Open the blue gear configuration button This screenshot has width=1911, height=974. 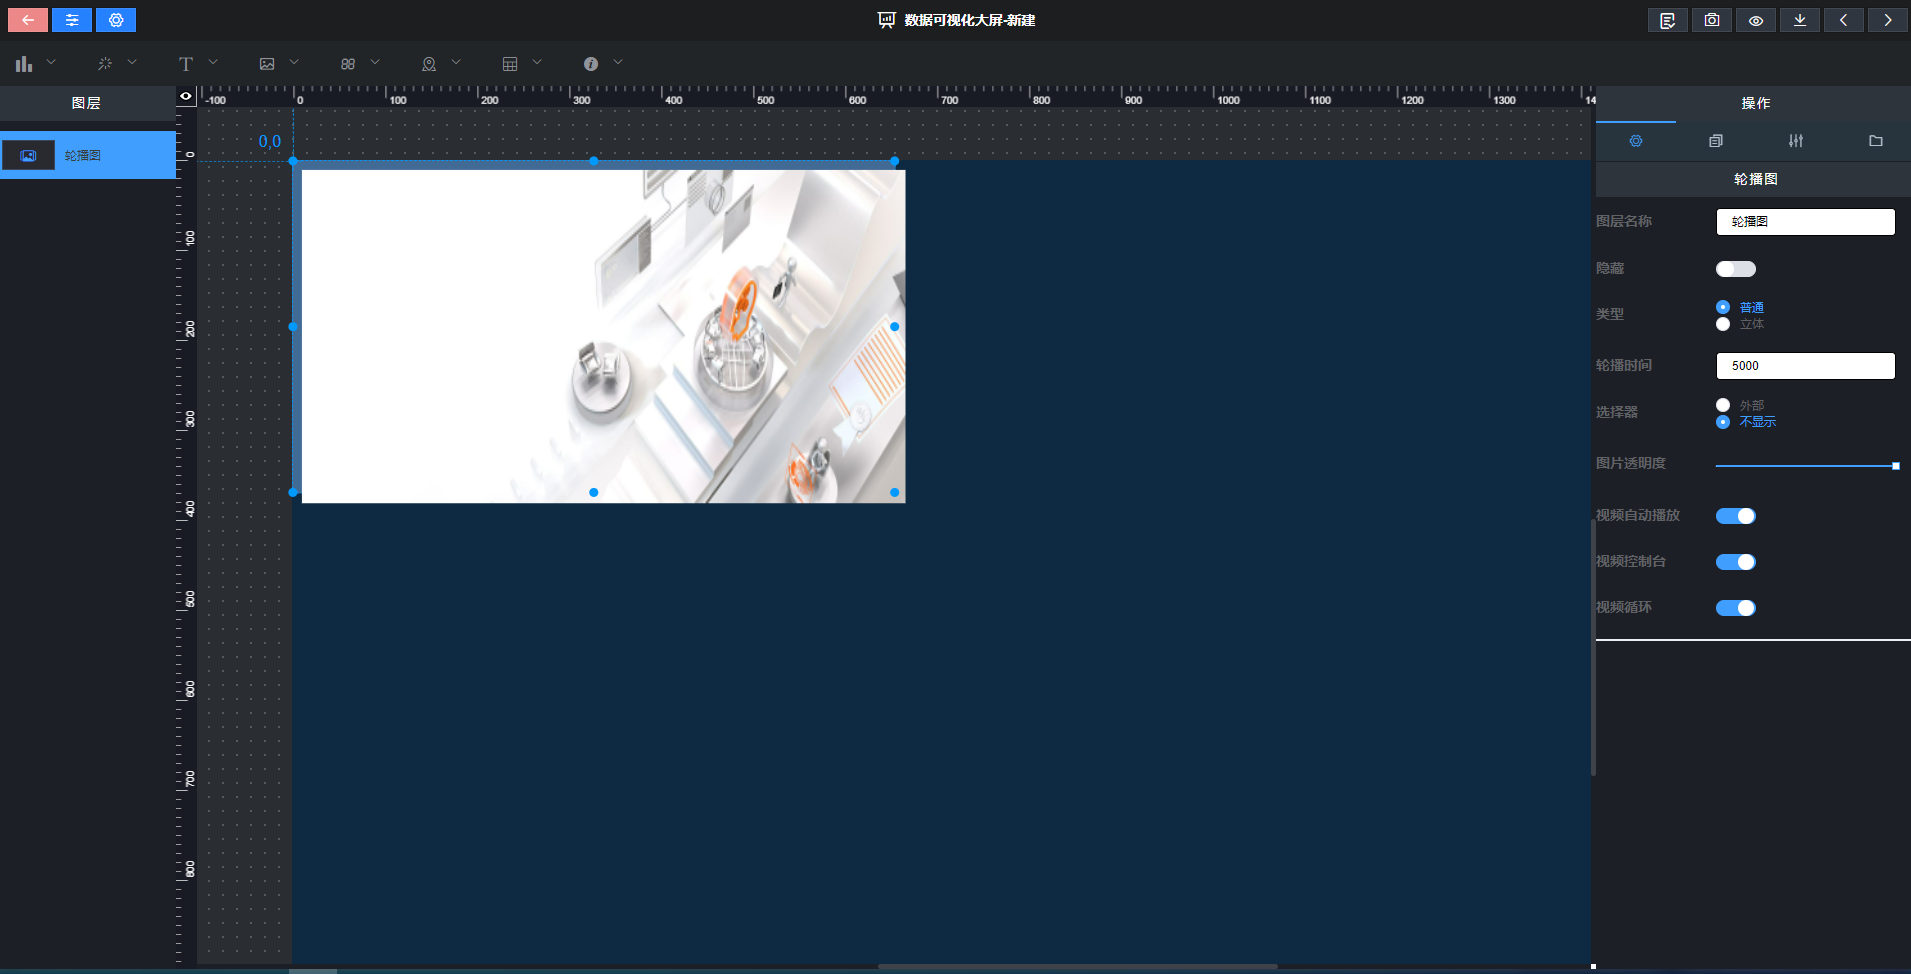coord(116,20)
